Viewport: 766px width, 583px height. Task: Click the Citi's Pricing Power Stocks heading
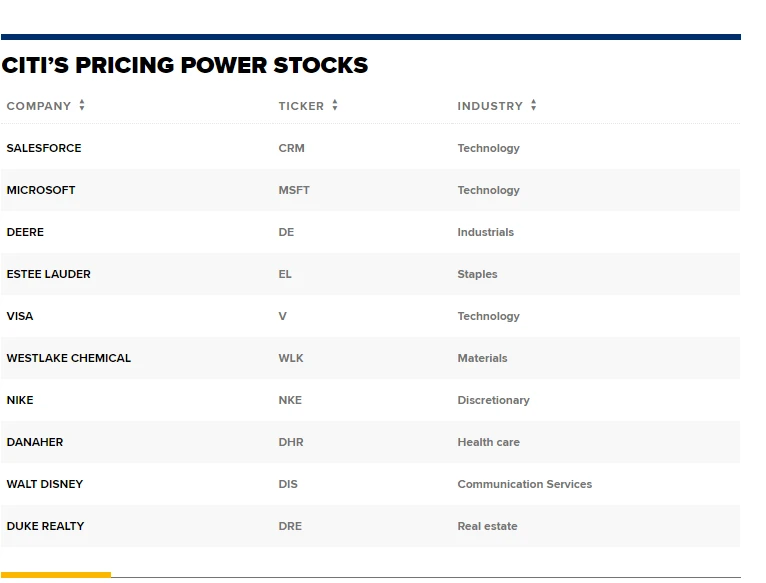pos(185,66)
